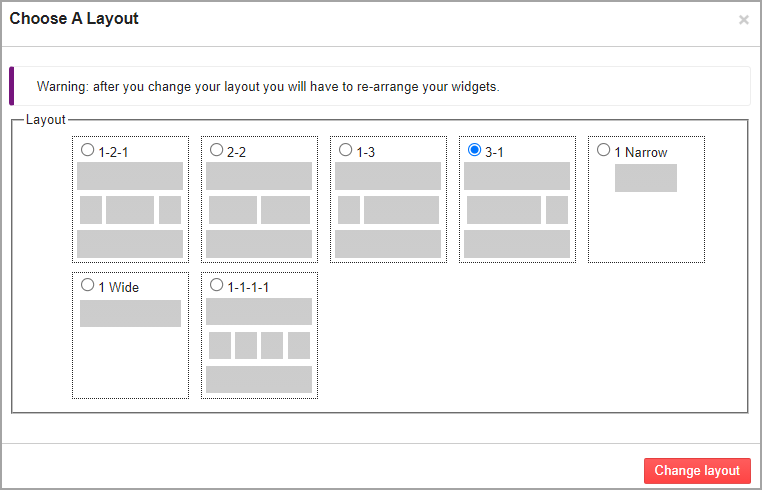
Task: Click the 3-1 layout preview diagram
Action: click(x=517, y=210)
